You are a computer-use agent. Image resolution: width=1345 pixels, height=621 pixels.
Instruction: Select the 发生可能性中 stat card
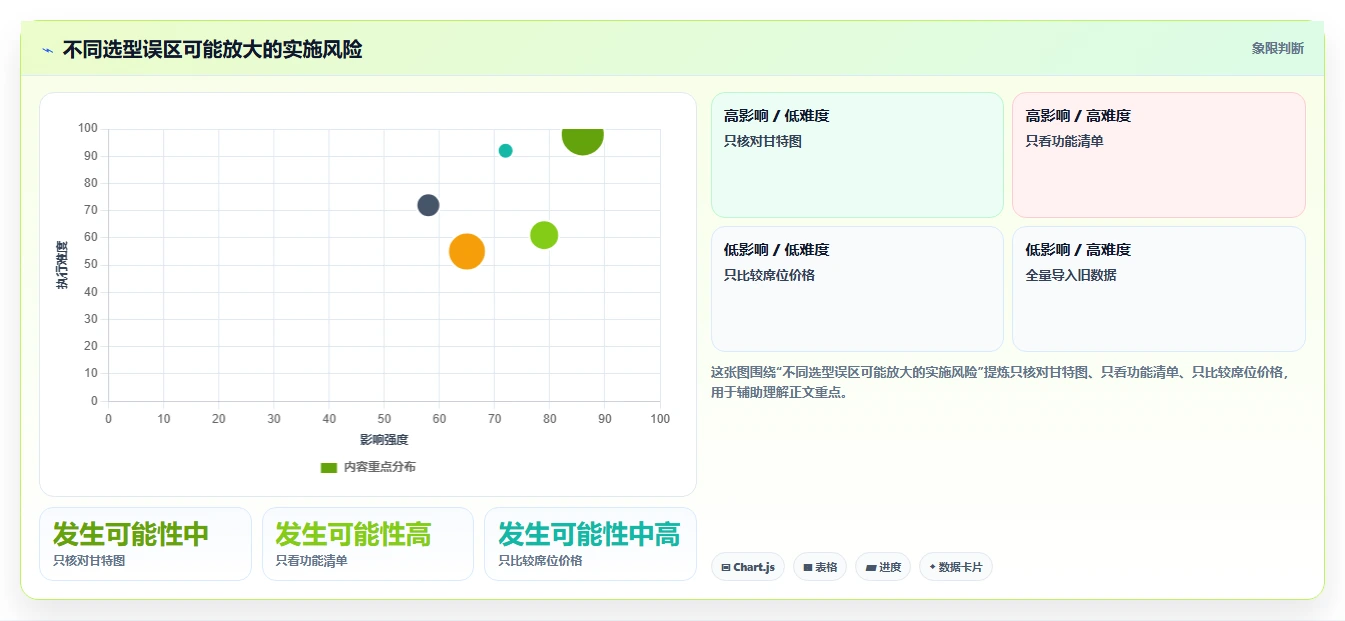(x=145, y=544)
